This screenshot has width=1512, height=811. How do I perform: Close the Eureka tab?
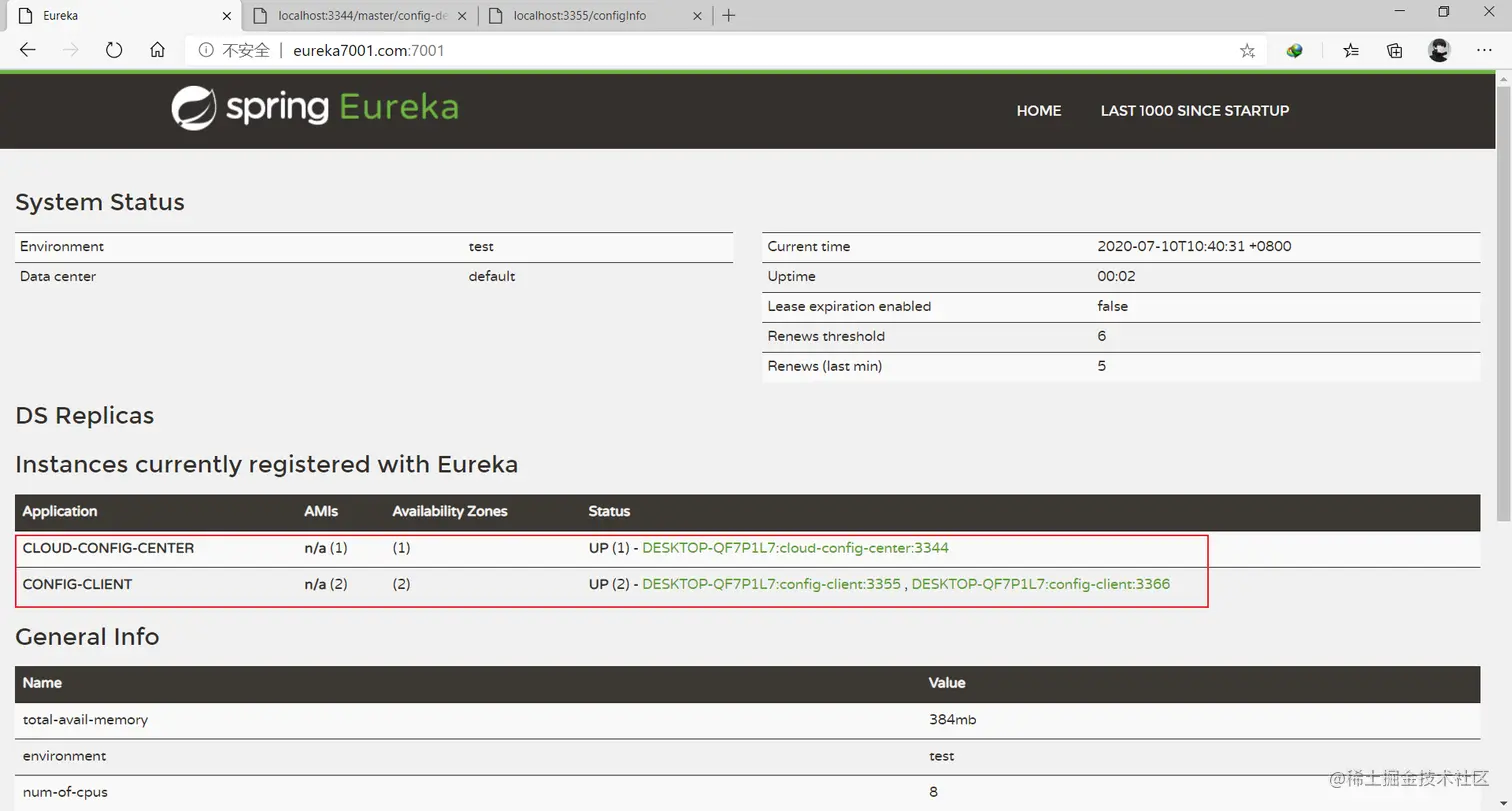point(225,16)
